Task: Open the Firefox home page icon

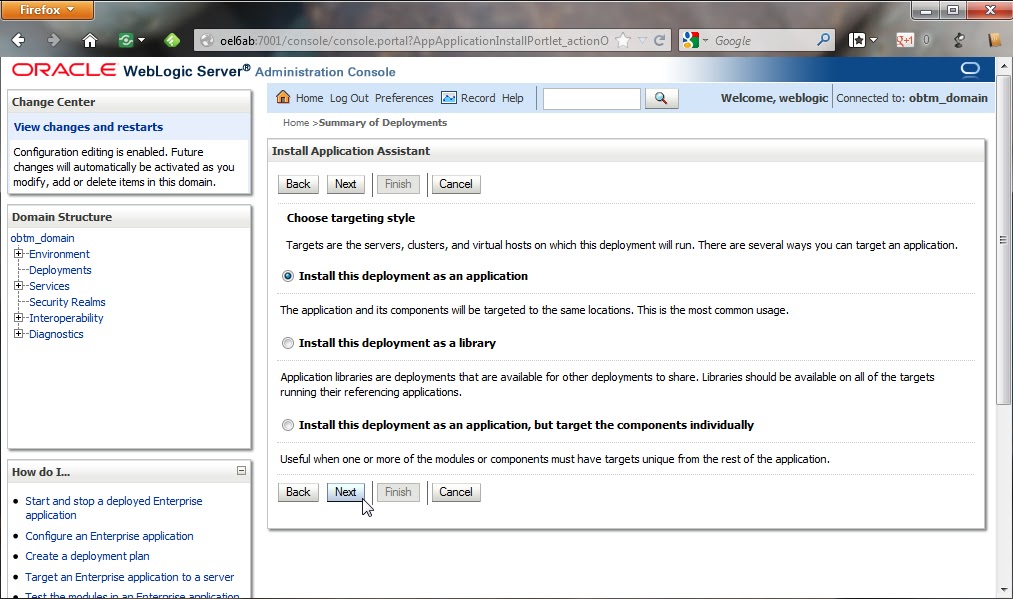Action: [x=90, y=41]
